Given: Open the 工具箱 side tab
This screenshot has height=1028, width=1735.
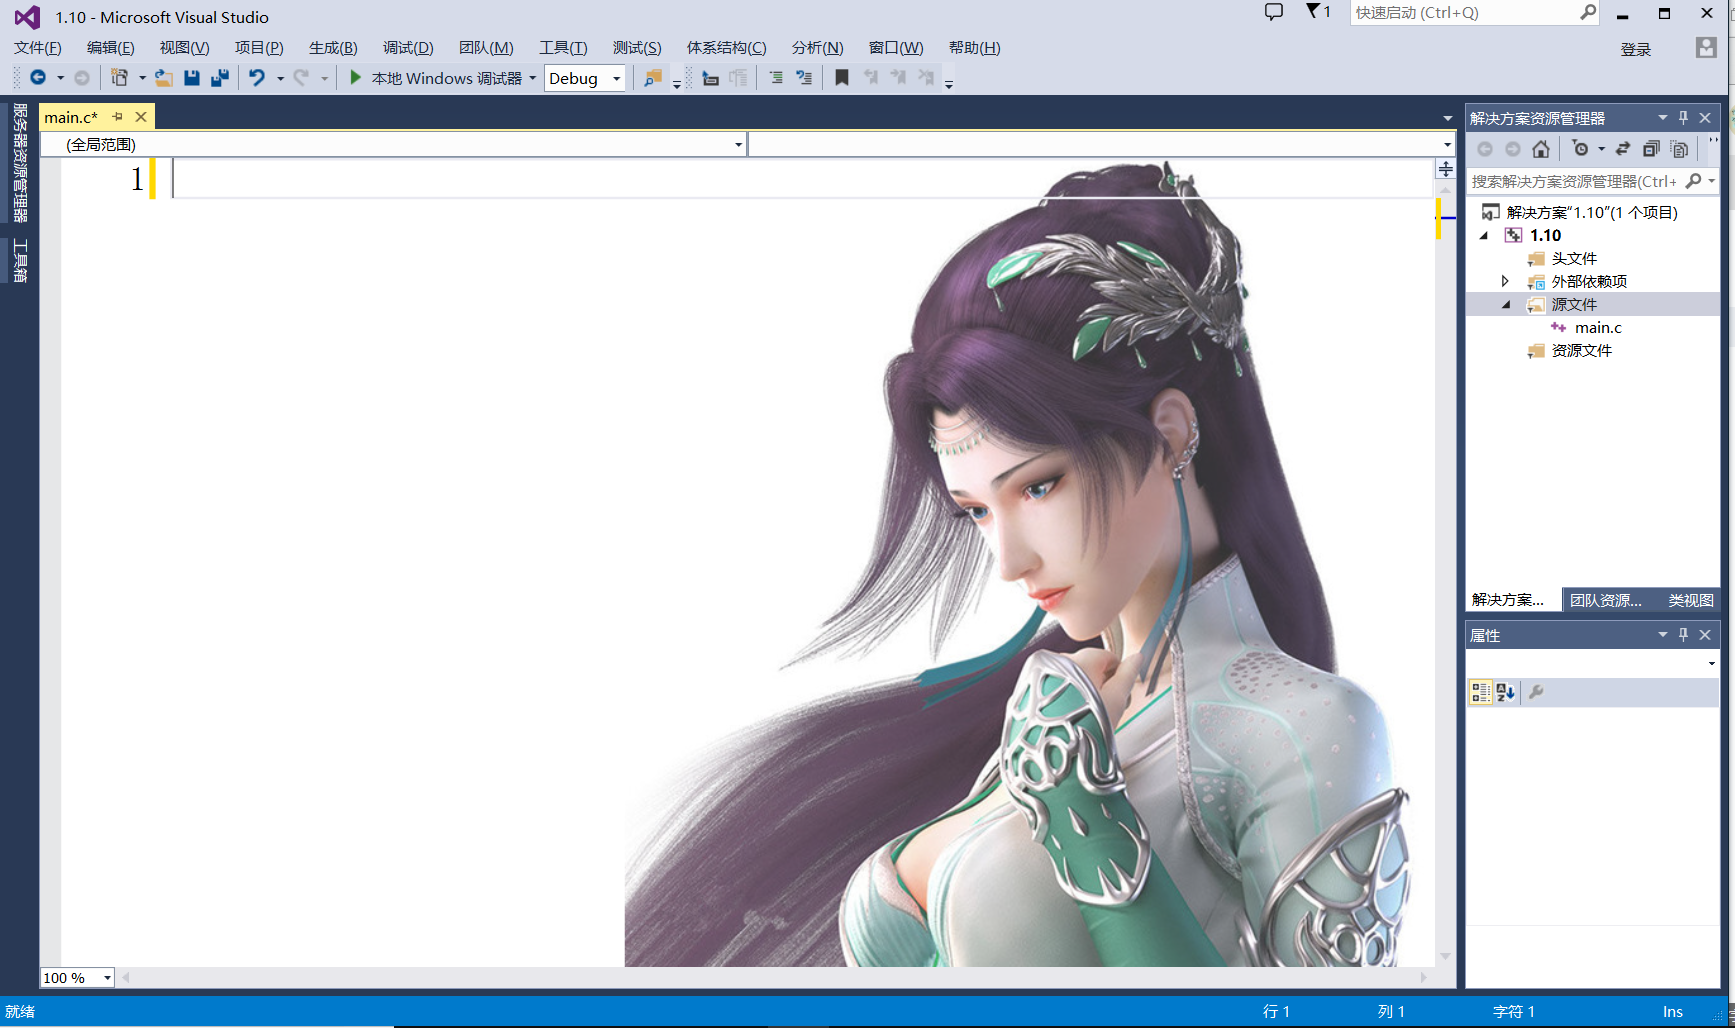Looking at the screenshot, I should [x=20, y=261].
